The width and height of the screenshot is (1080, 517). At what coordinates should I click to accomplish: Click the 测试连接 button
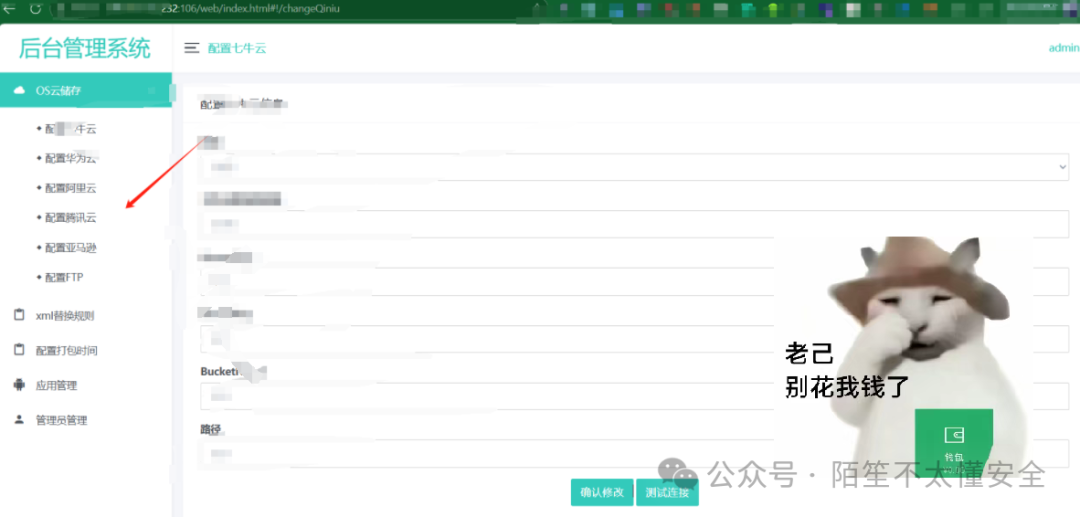pyautogui.click(x=667, y=492)
